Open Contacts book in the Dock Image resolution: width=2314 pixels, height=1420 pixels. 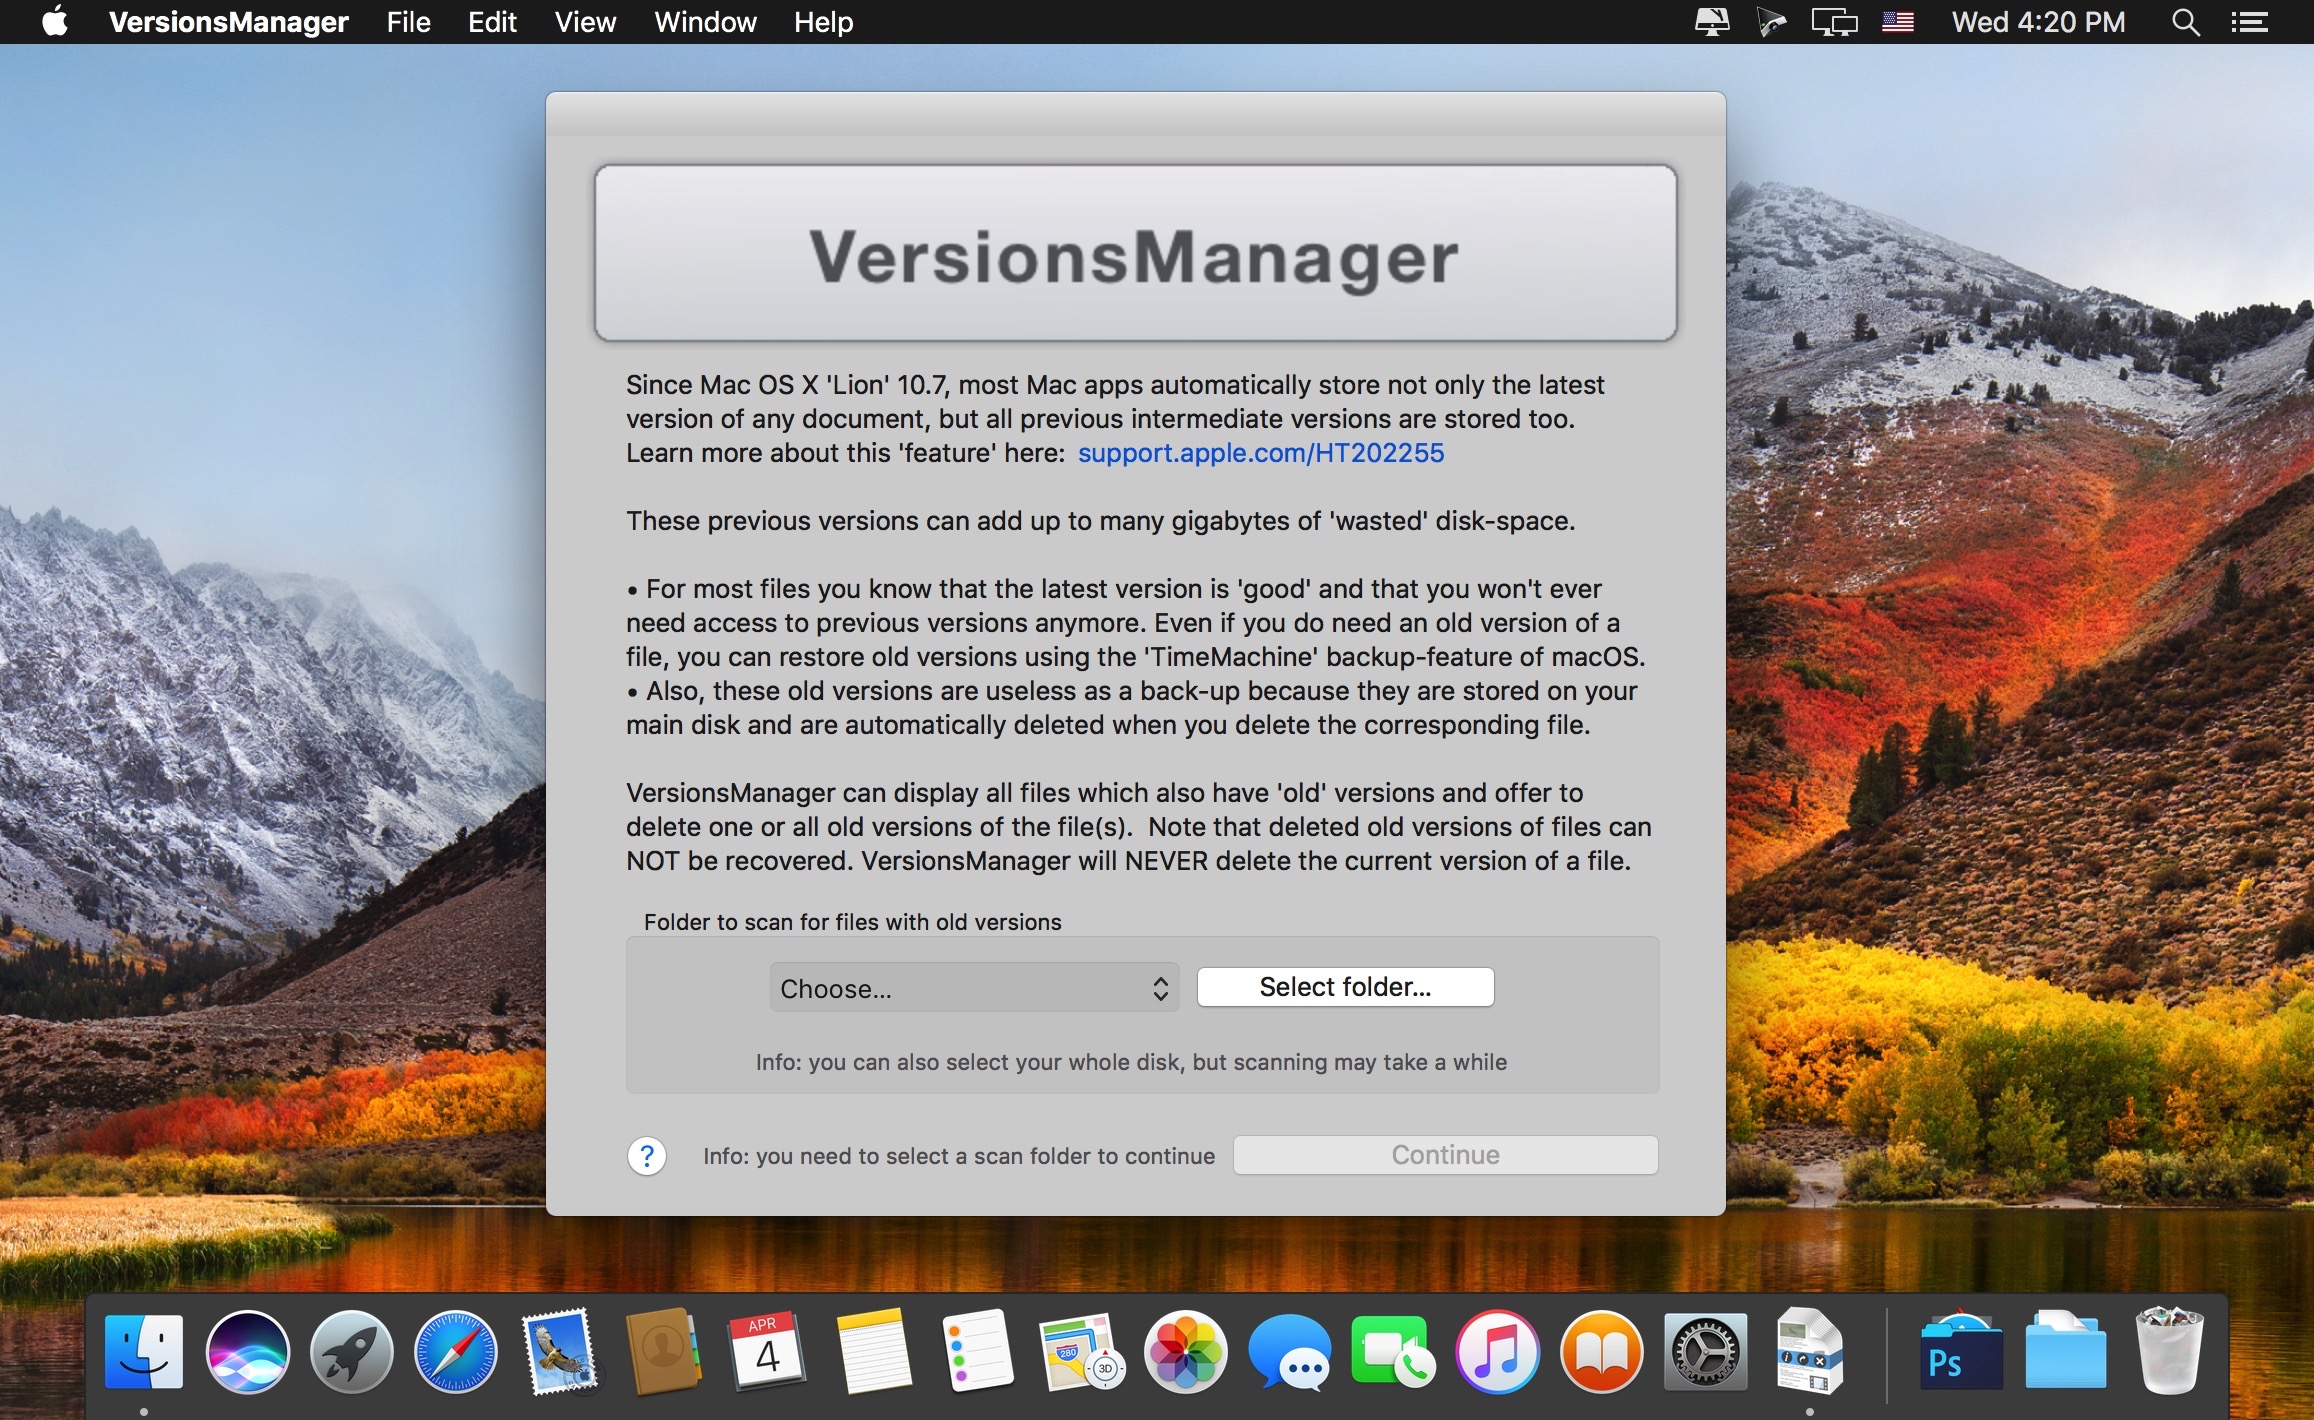tap(663, 1352)
